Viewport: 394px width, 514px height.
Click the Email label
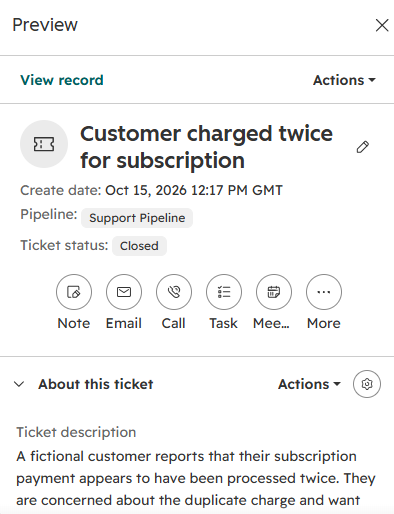tap(124, 323)
